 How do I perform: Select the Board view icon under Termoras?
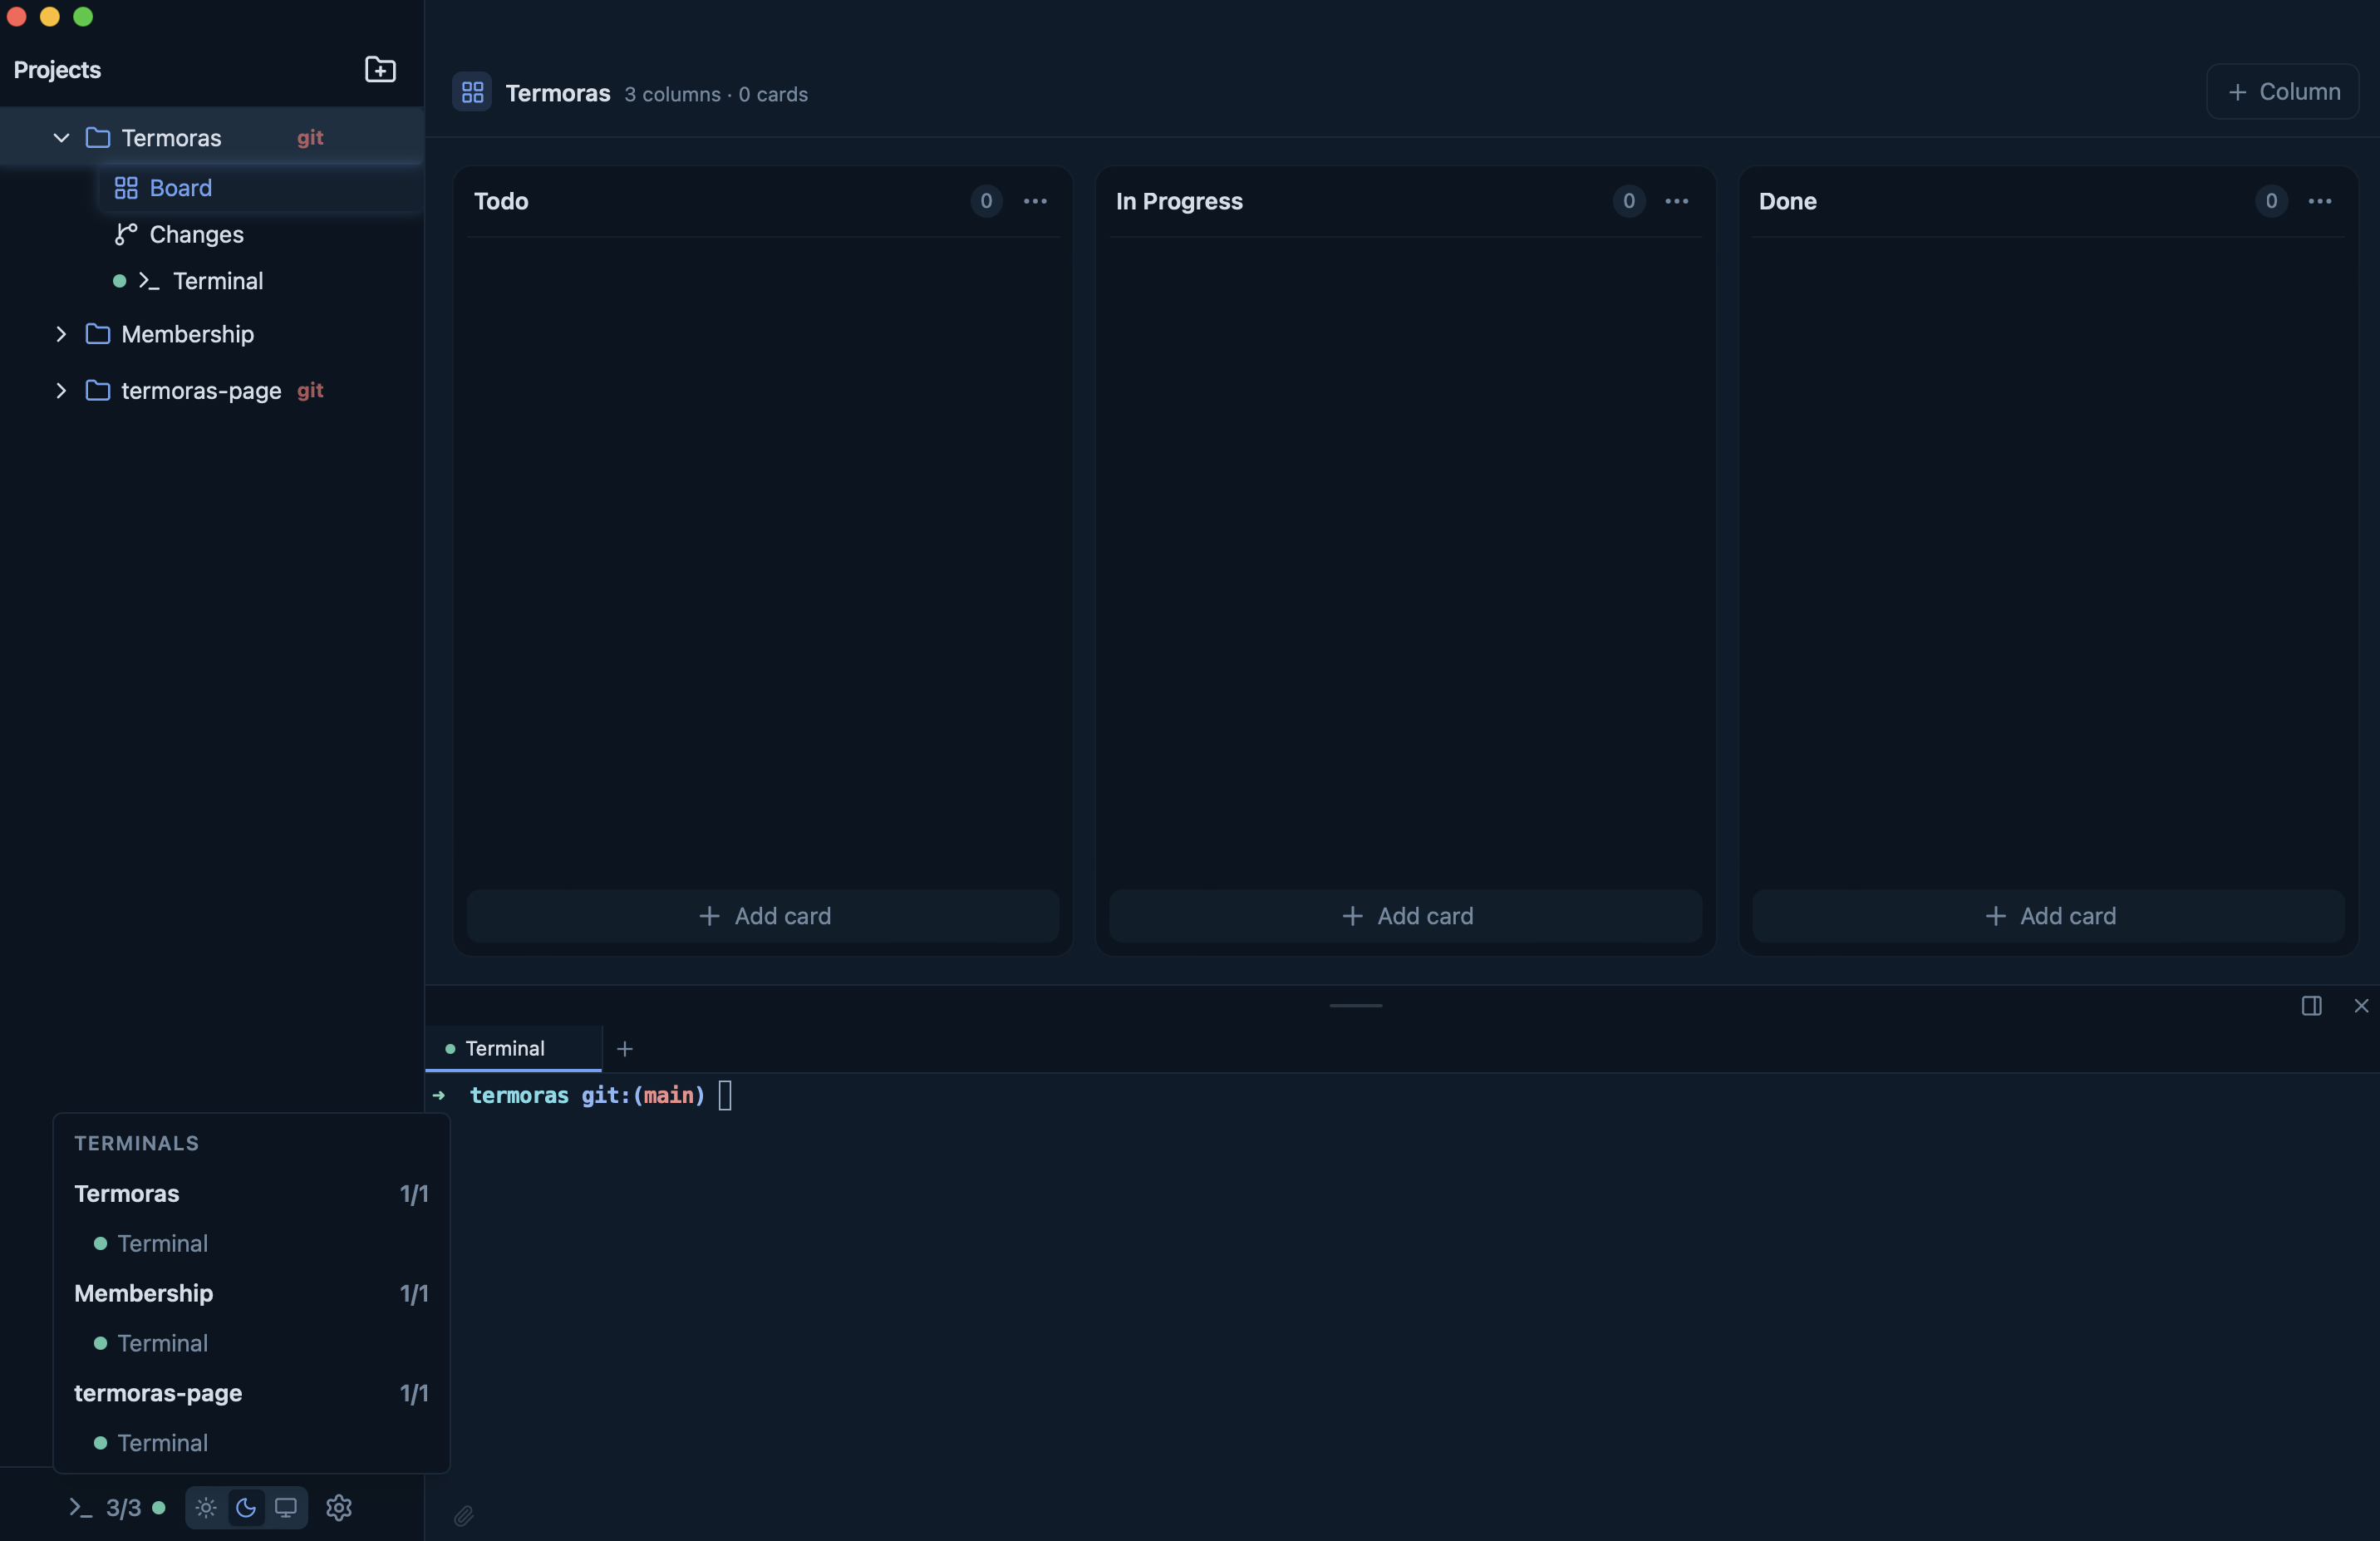[x=126, y=188]
